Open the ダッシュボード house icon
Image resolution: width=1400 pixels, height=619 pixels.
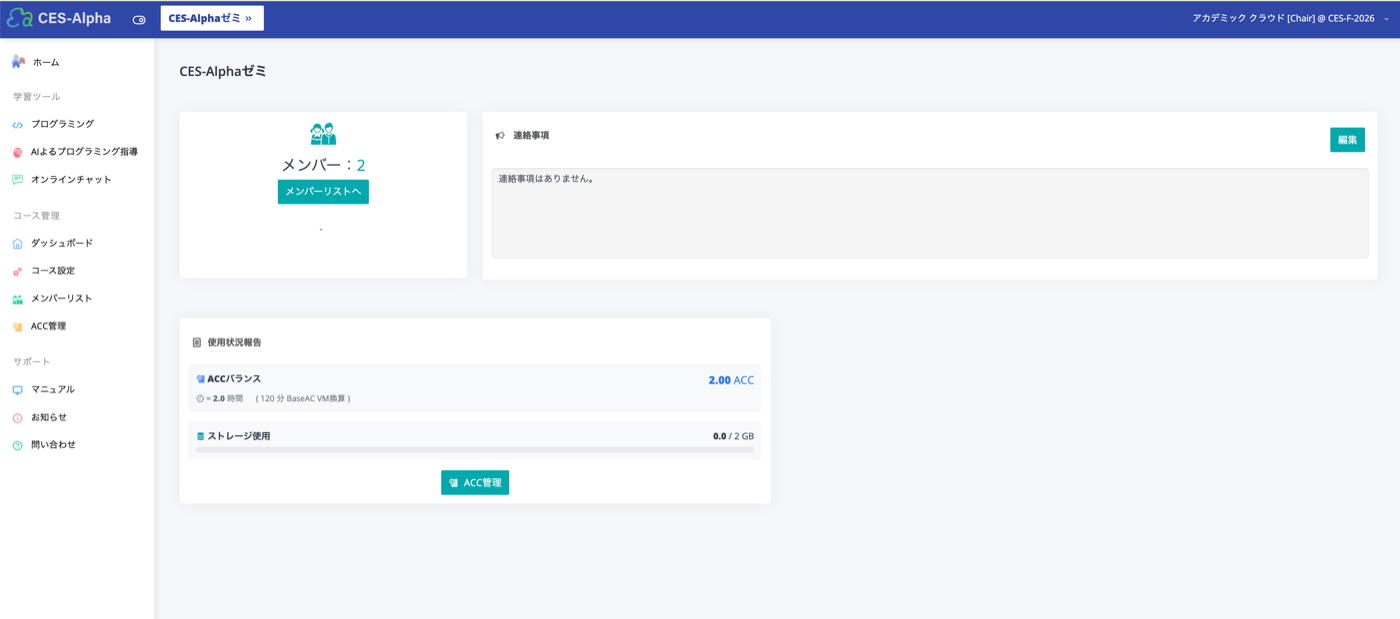[x=17, y=243]
